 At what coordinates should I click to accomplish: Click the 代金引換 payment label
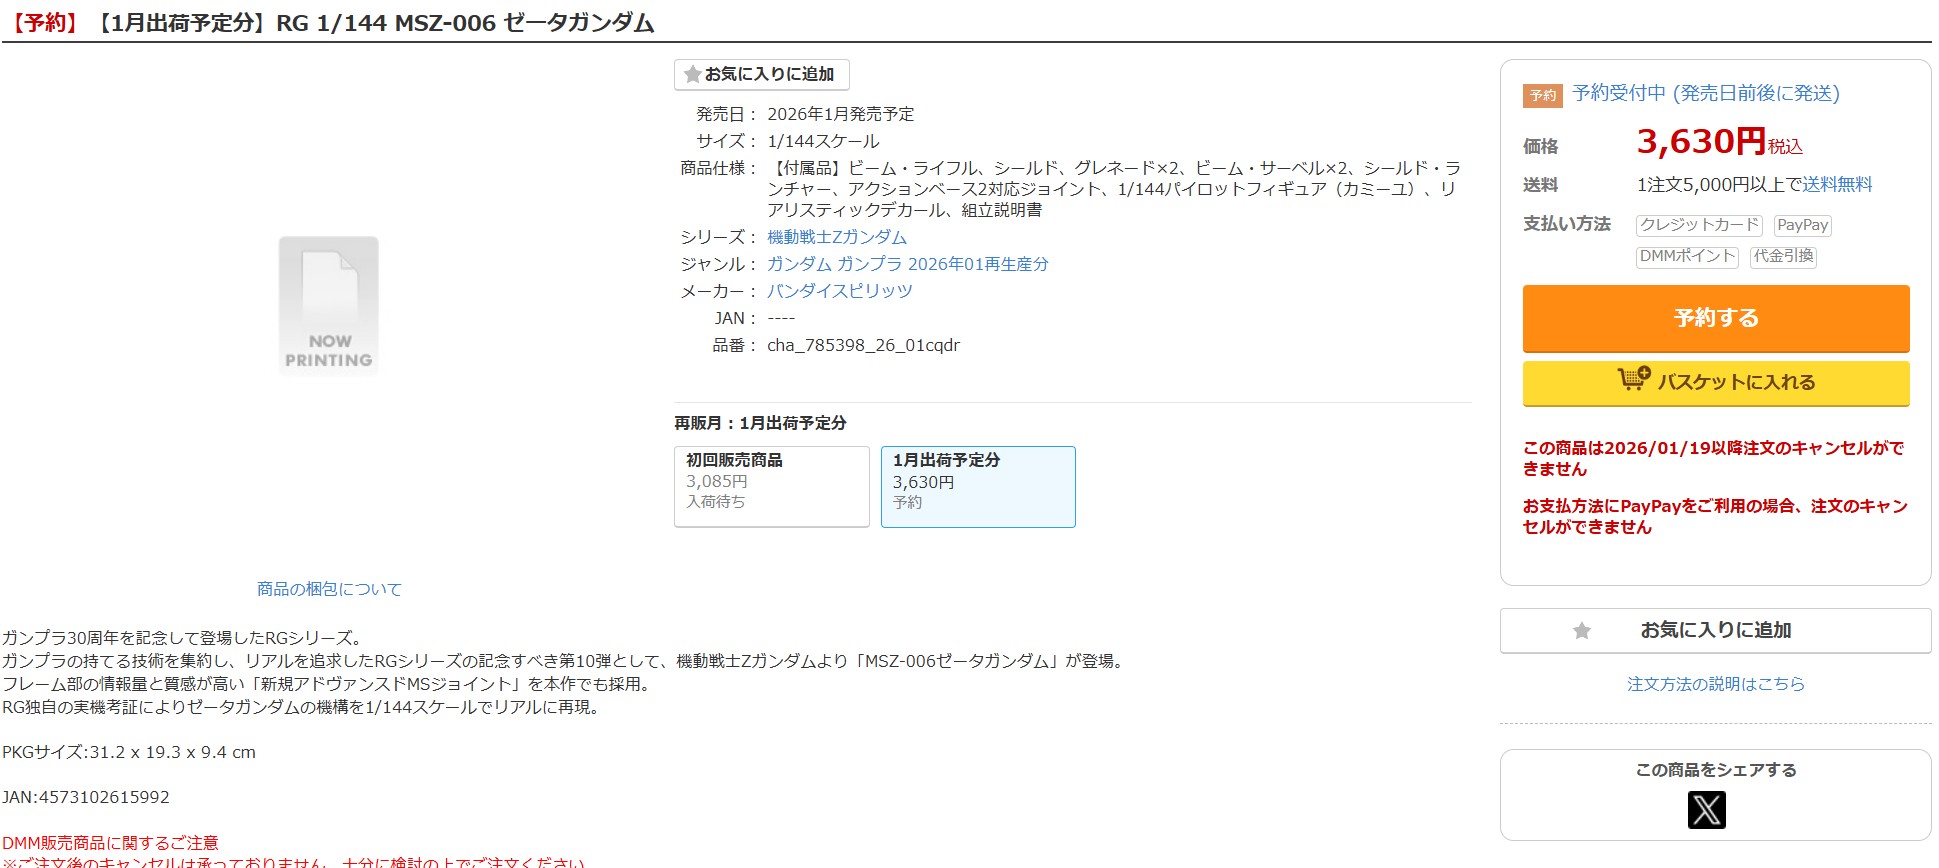click(1783, 256)
